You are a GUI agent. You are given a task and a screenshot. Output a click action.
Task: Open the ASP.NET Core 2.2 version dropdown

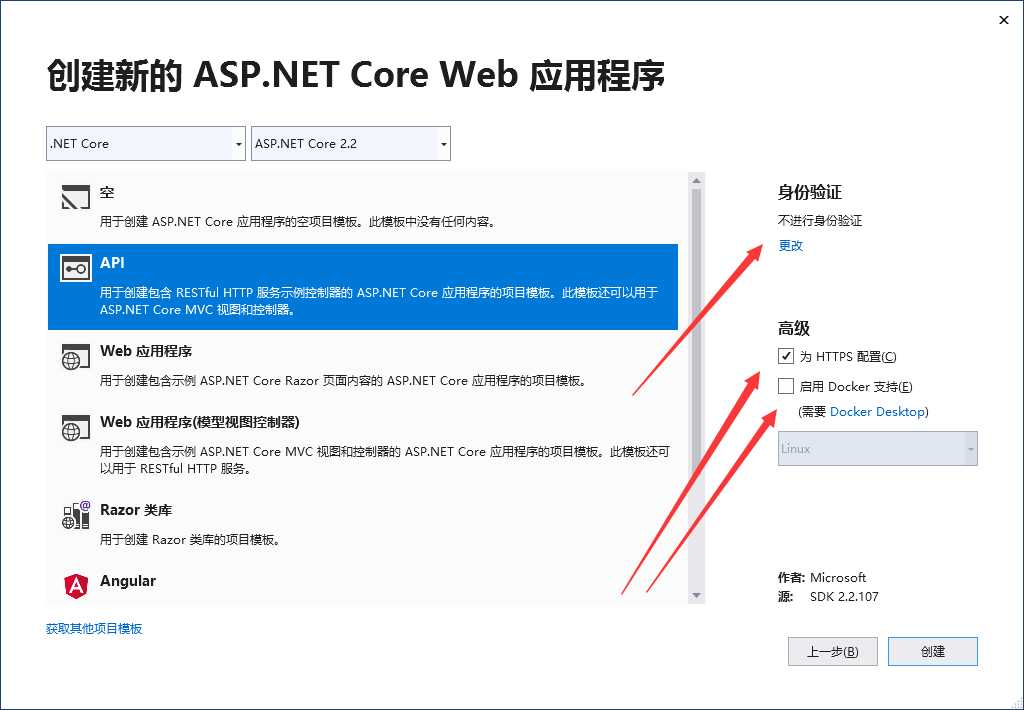coord(351,144)
